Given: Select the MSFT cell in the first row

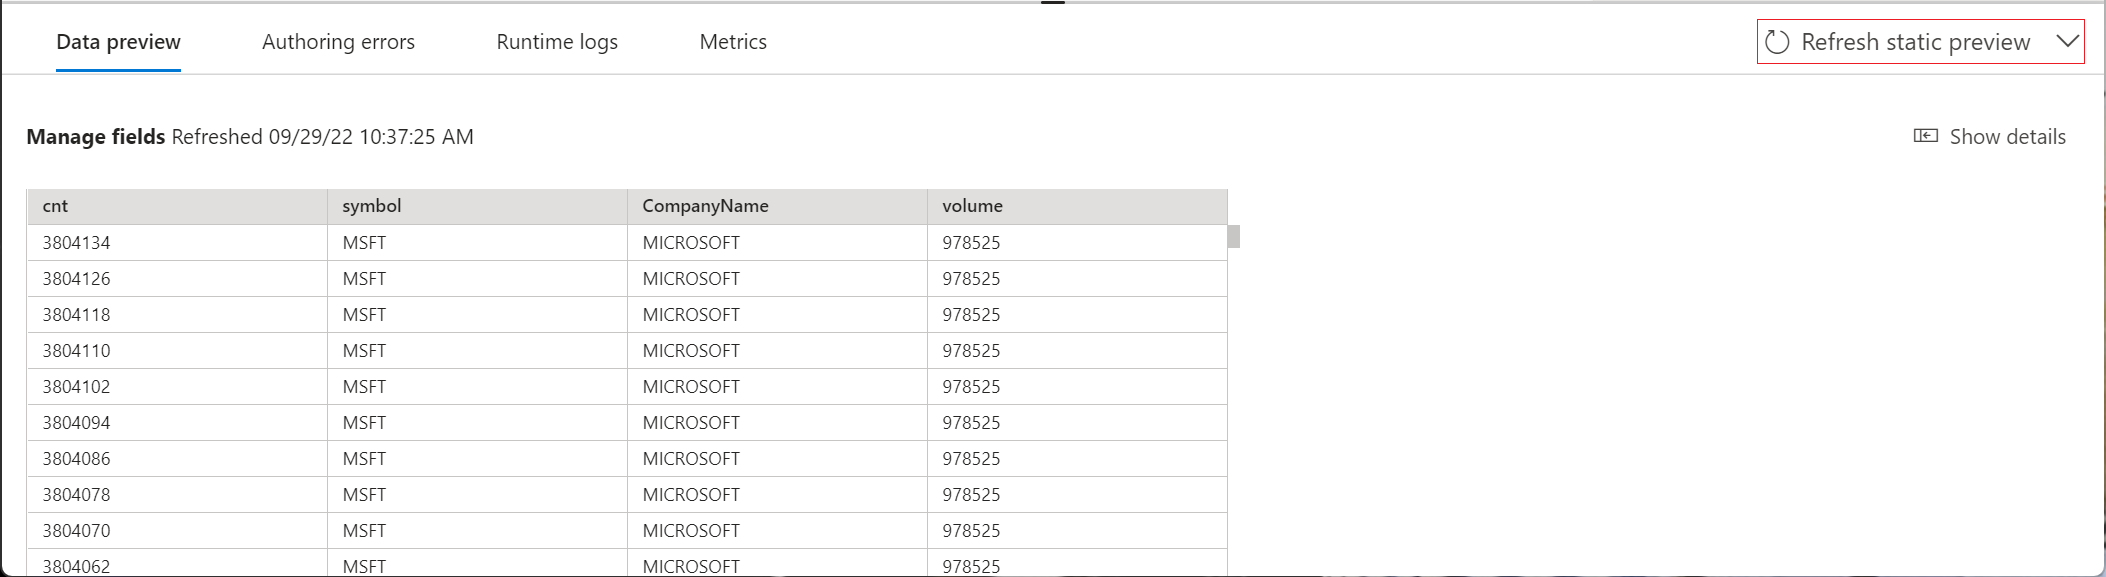Looking at the screenshot, I should (364, 242).
